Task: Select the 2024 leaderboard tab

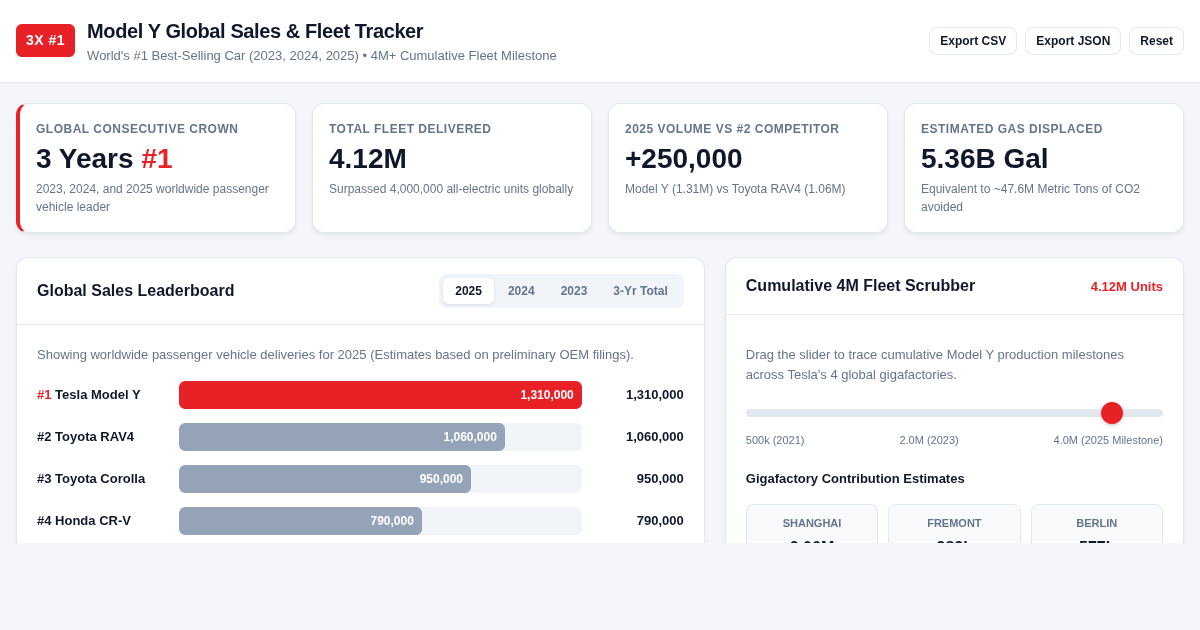Action: [521, 291]
